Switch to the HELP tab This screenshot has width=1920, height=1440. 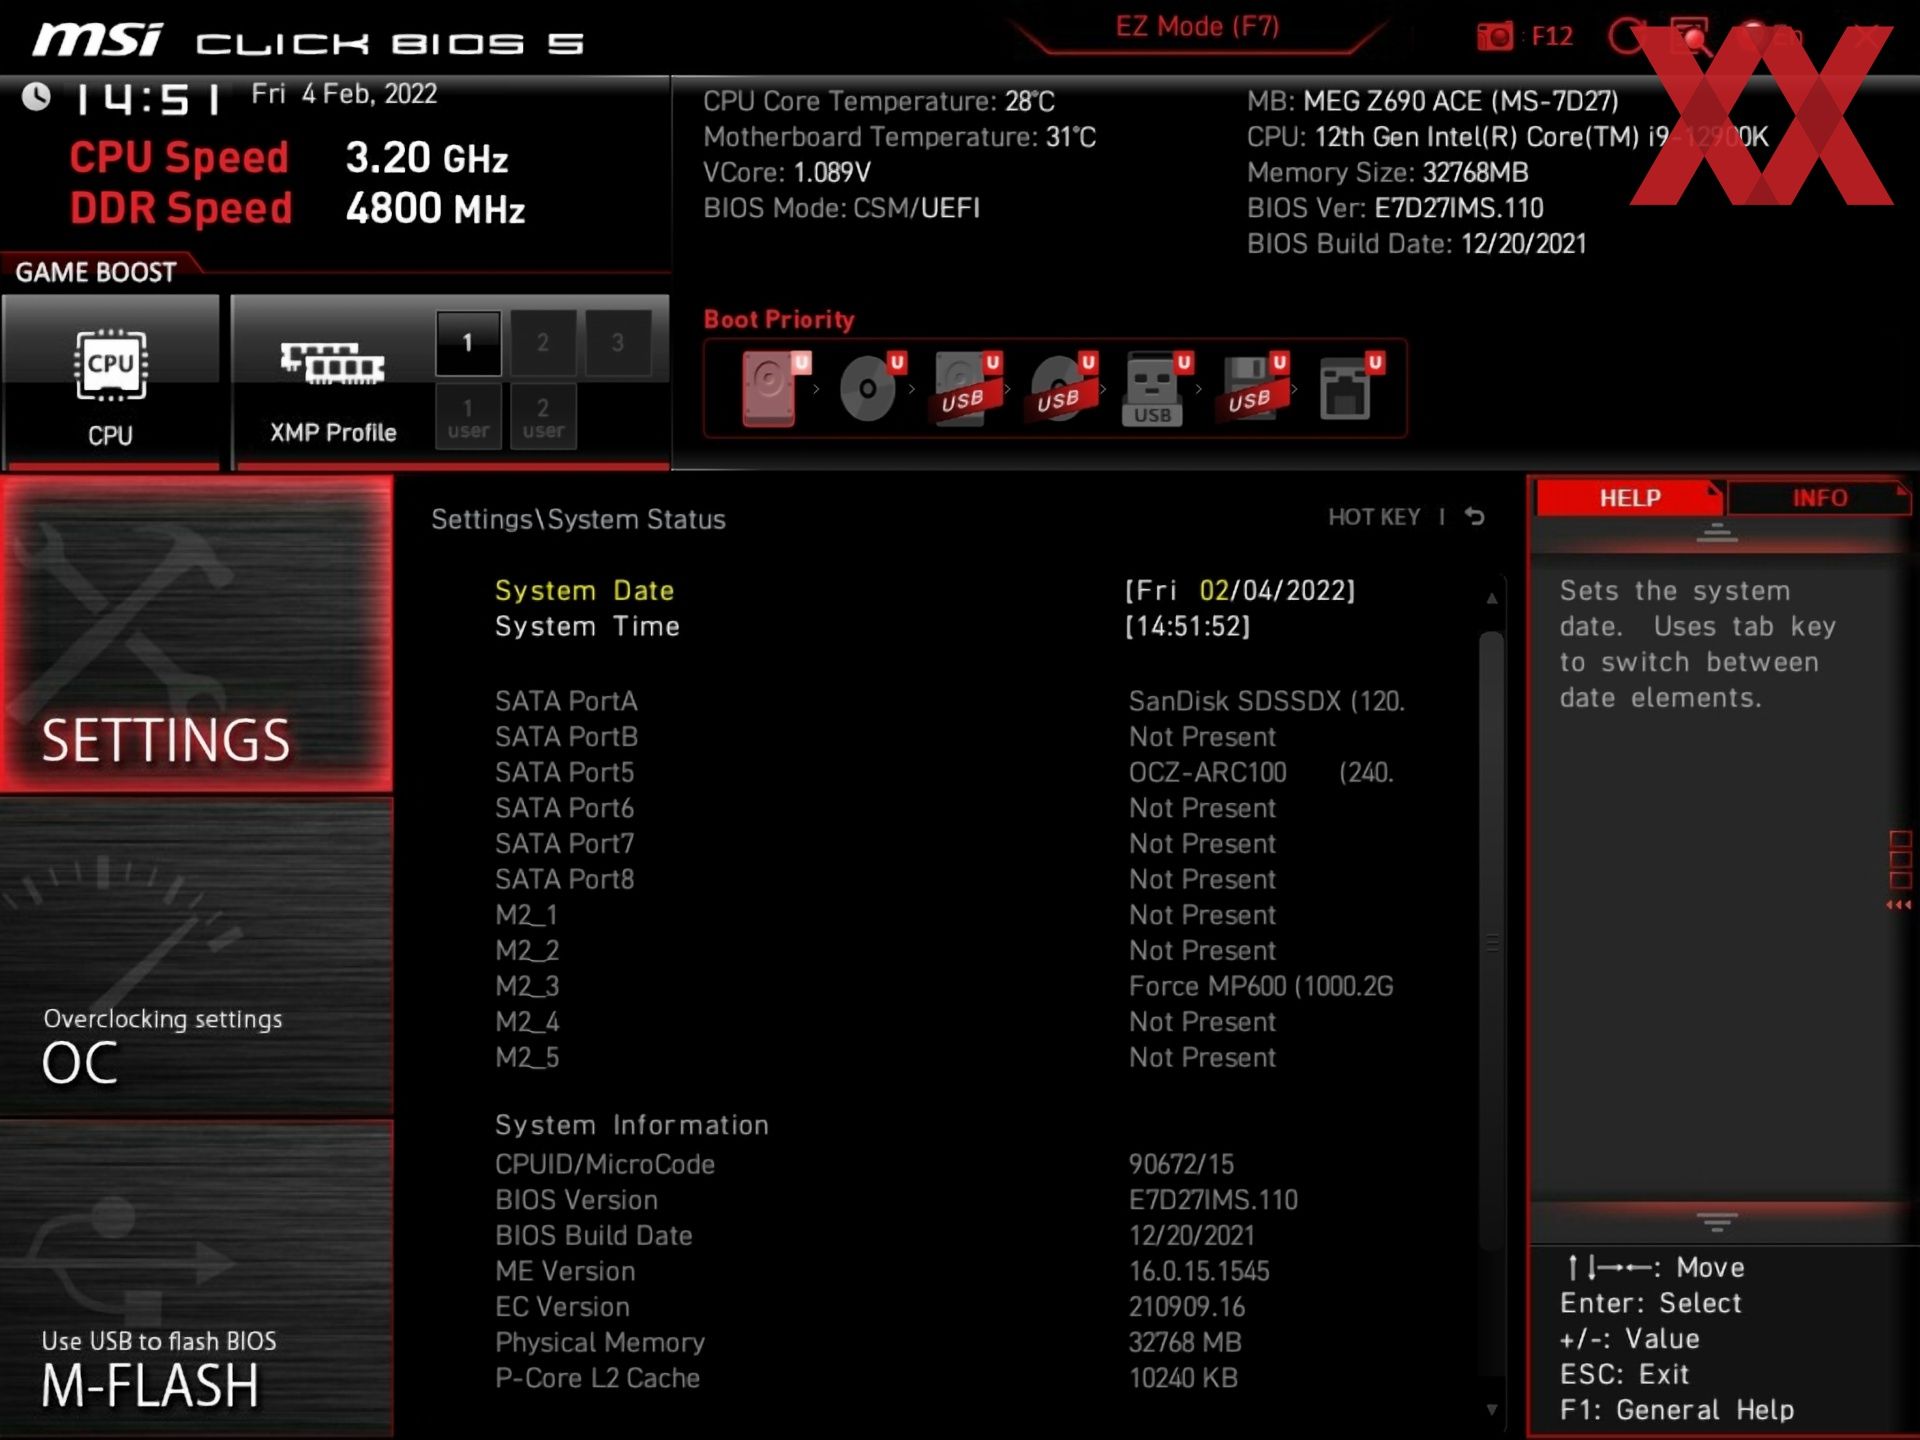point(1629,498)
